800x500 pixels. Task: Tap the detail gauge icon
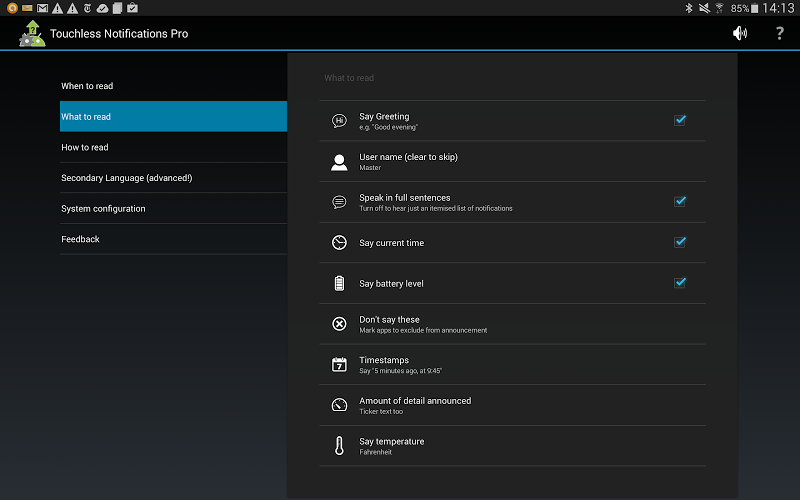[x=339, y=405]
